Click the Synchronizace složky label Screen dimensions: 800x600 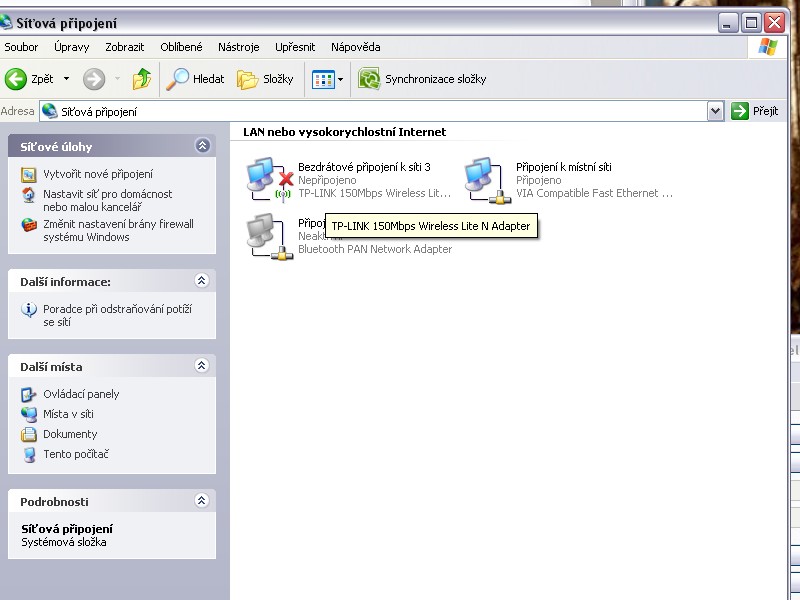tap(435, 79)
